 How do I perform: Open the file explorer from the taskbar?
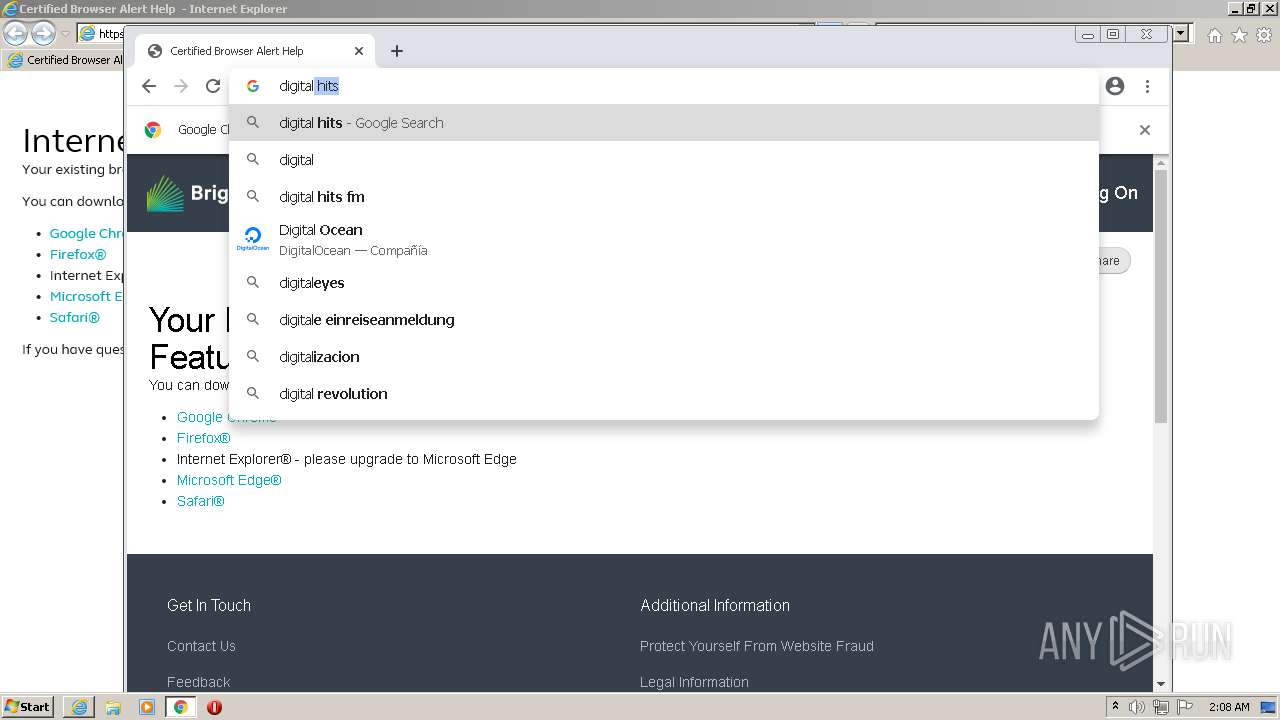113,707
